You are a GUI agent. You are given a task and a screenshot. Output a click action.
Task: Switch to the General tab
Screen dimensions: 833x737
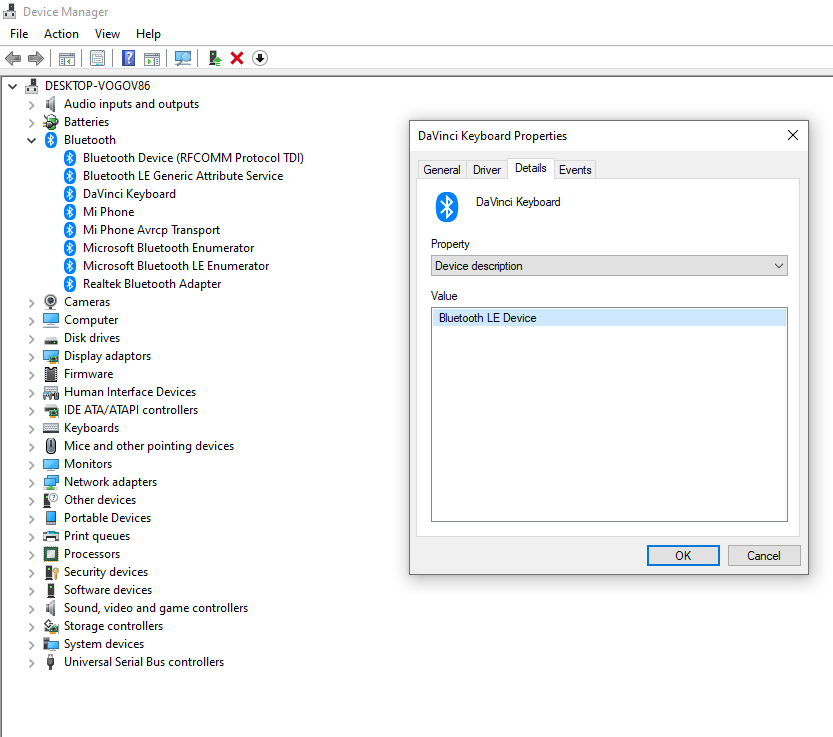(x=442, y=170)
